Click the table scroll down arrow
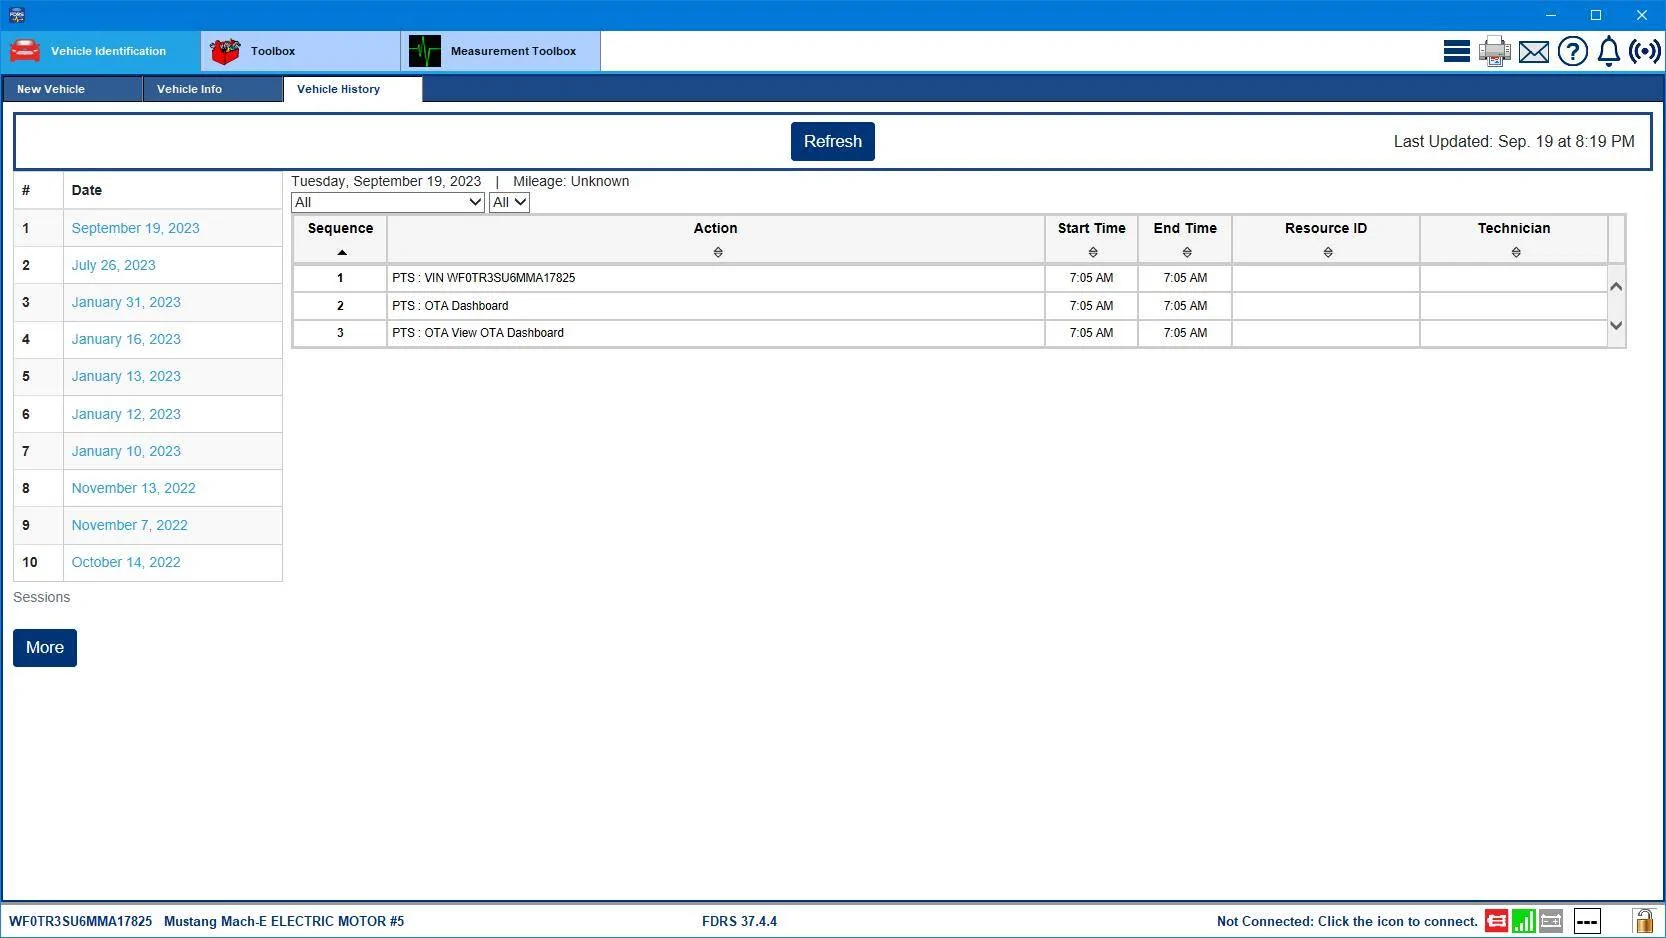This screenshot has width=1666, height=938. (x=1616, y=326)
